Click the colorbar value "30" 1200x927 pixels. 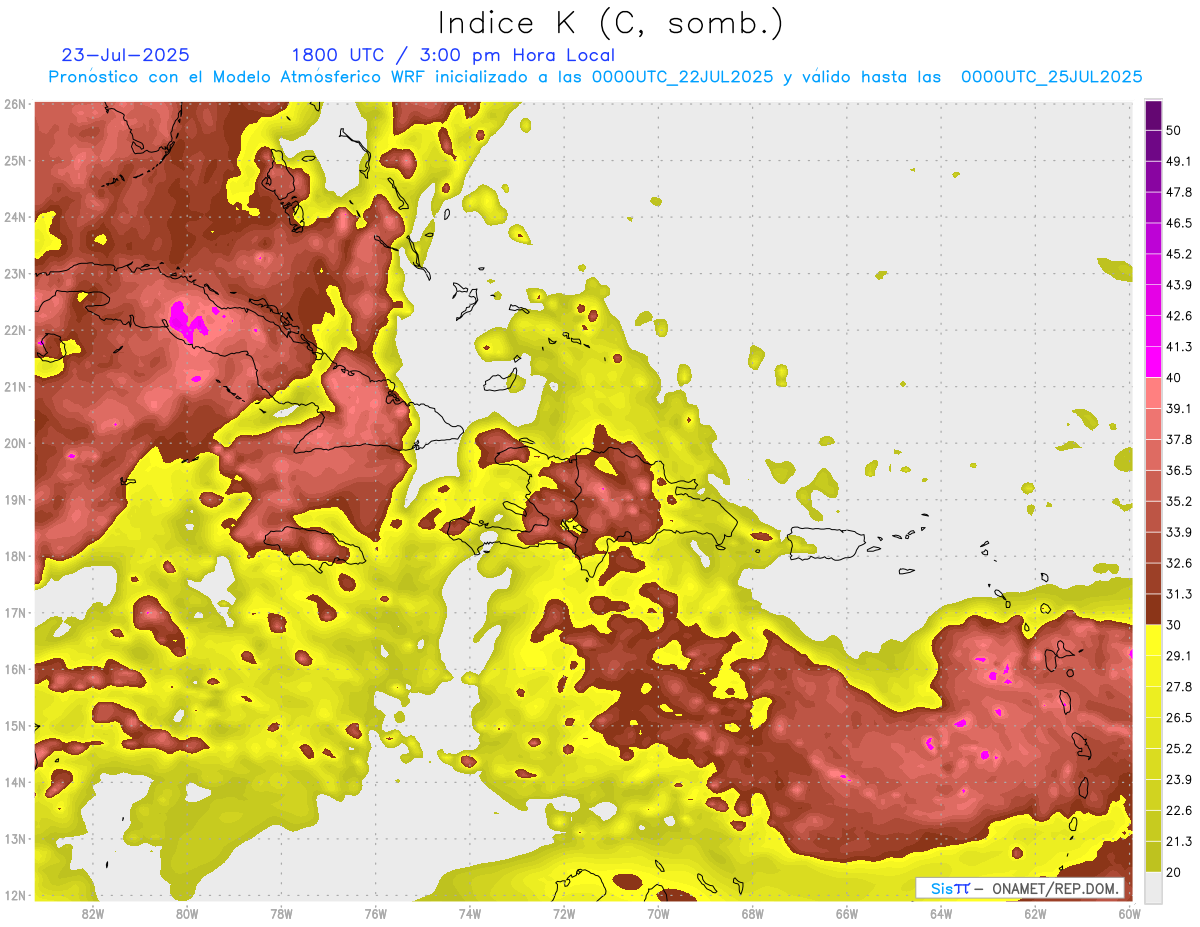click(1173, 625)
